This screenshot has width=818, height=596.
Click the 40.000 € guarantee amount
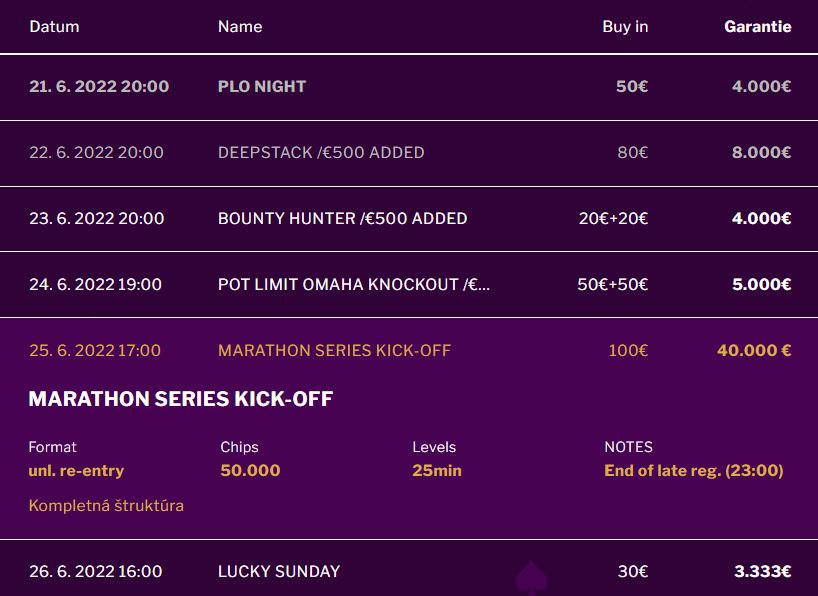click(754, 350)
